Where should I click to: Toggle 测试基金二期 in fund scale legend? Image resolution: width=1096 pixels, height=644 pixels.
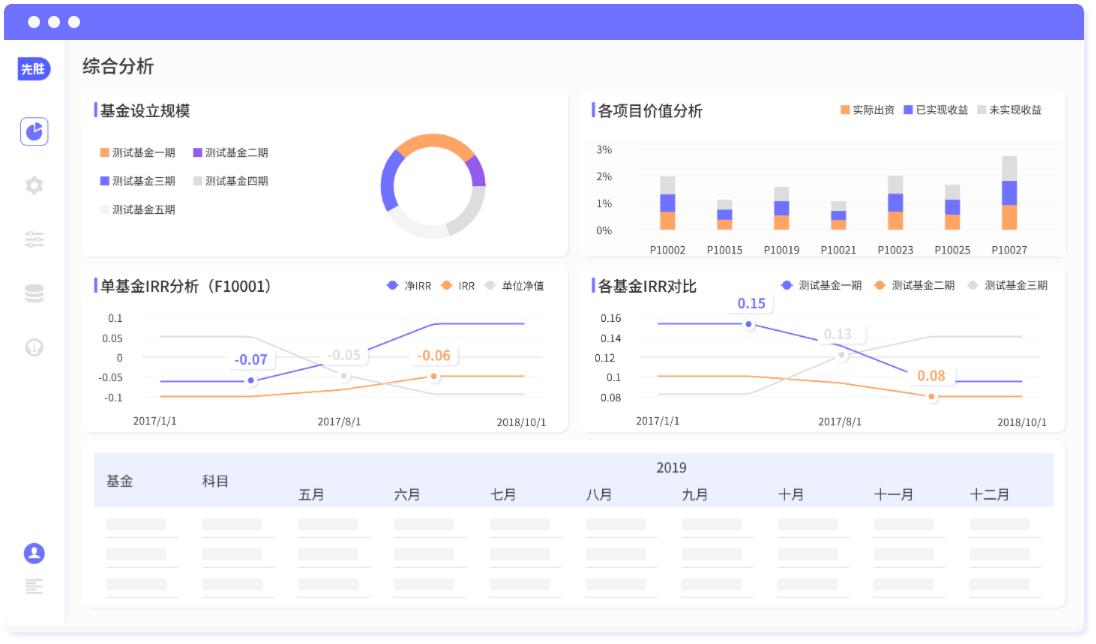click(x=230, y=153)
